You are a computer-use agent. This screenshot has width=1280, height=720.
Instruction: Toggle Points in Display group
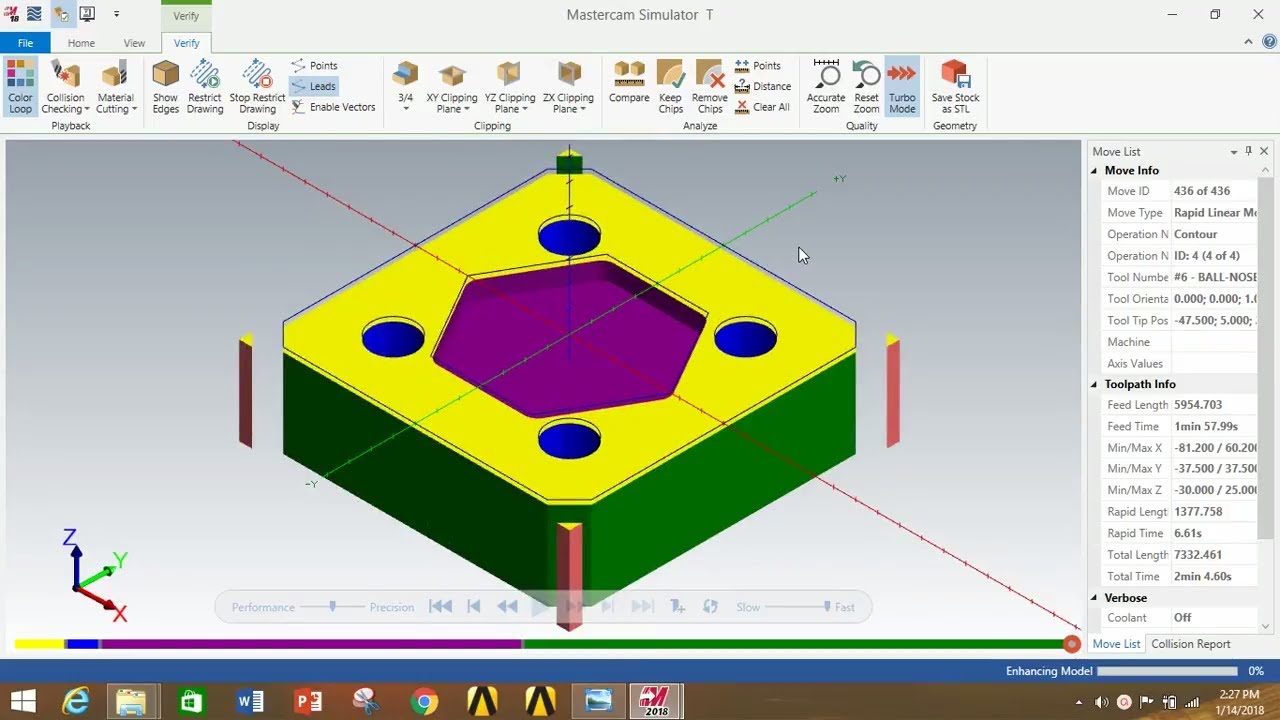pos(315,65)
